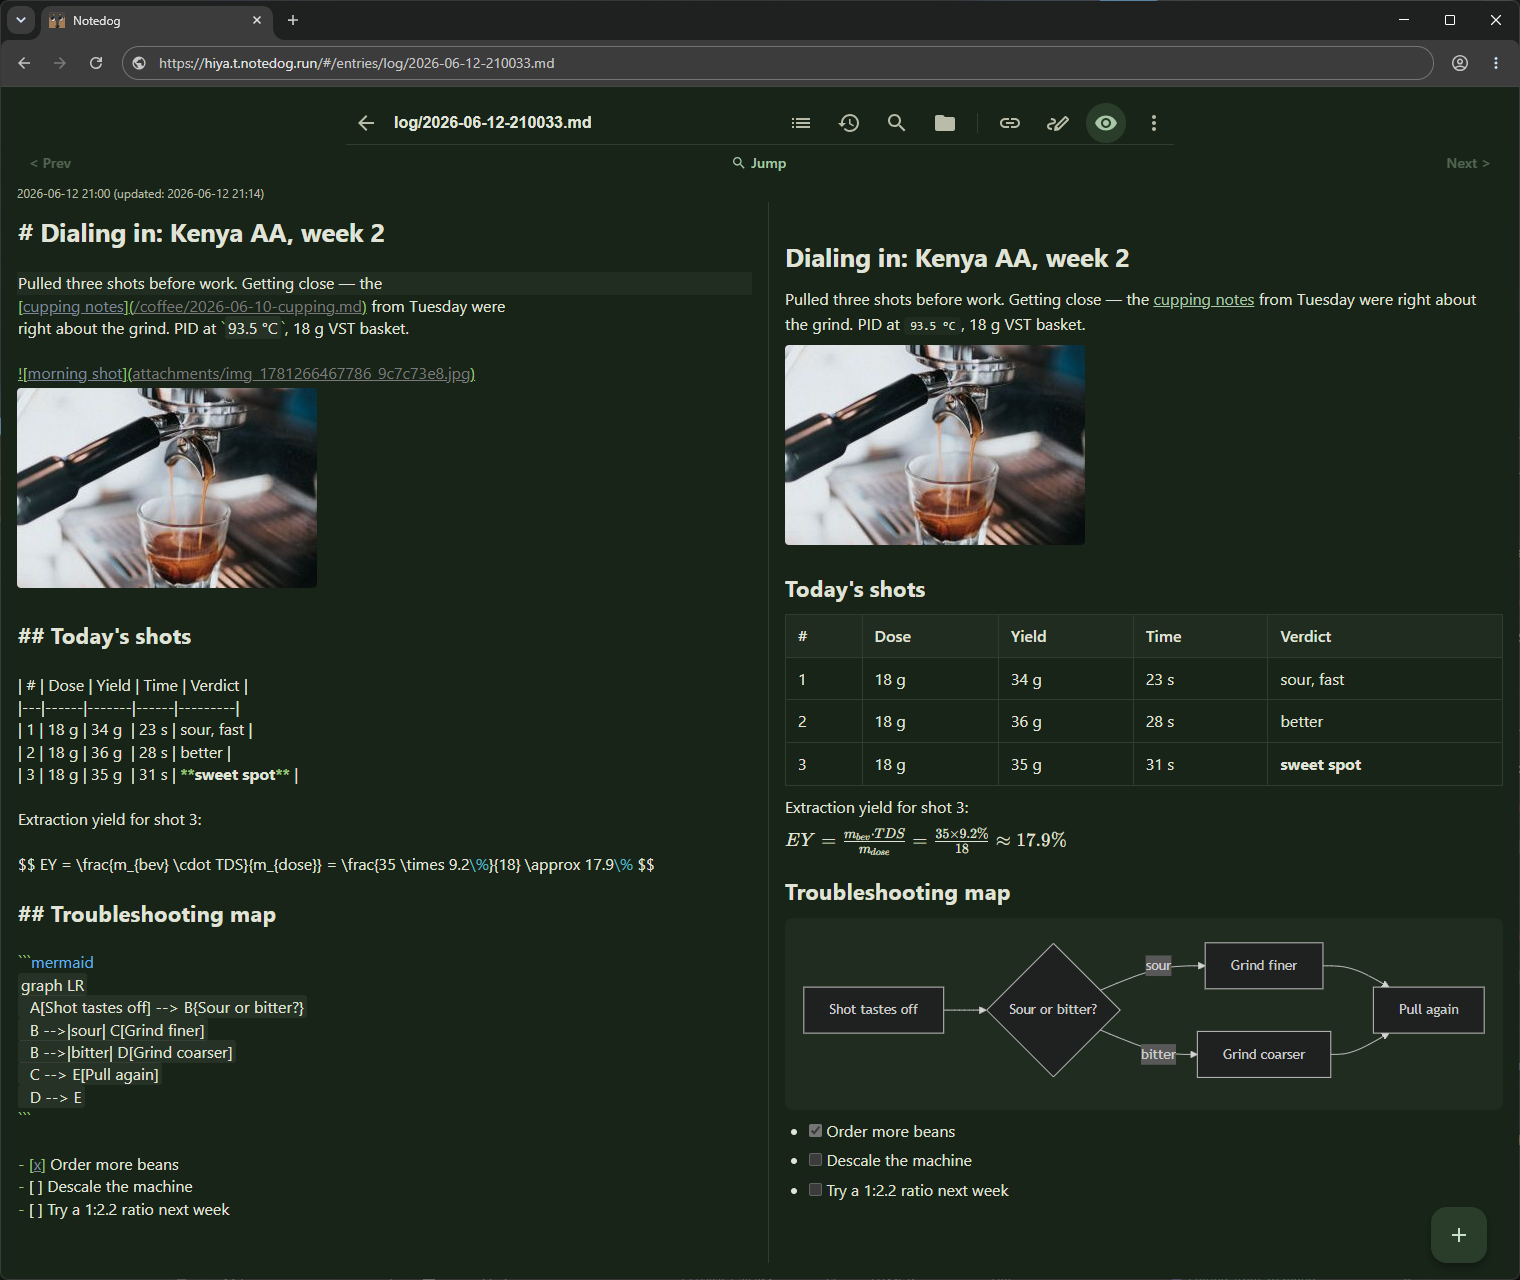Go back using the arrow beside log/2026-06-12-210033.md
The image size is (1520, 1280).
point(366,123)
